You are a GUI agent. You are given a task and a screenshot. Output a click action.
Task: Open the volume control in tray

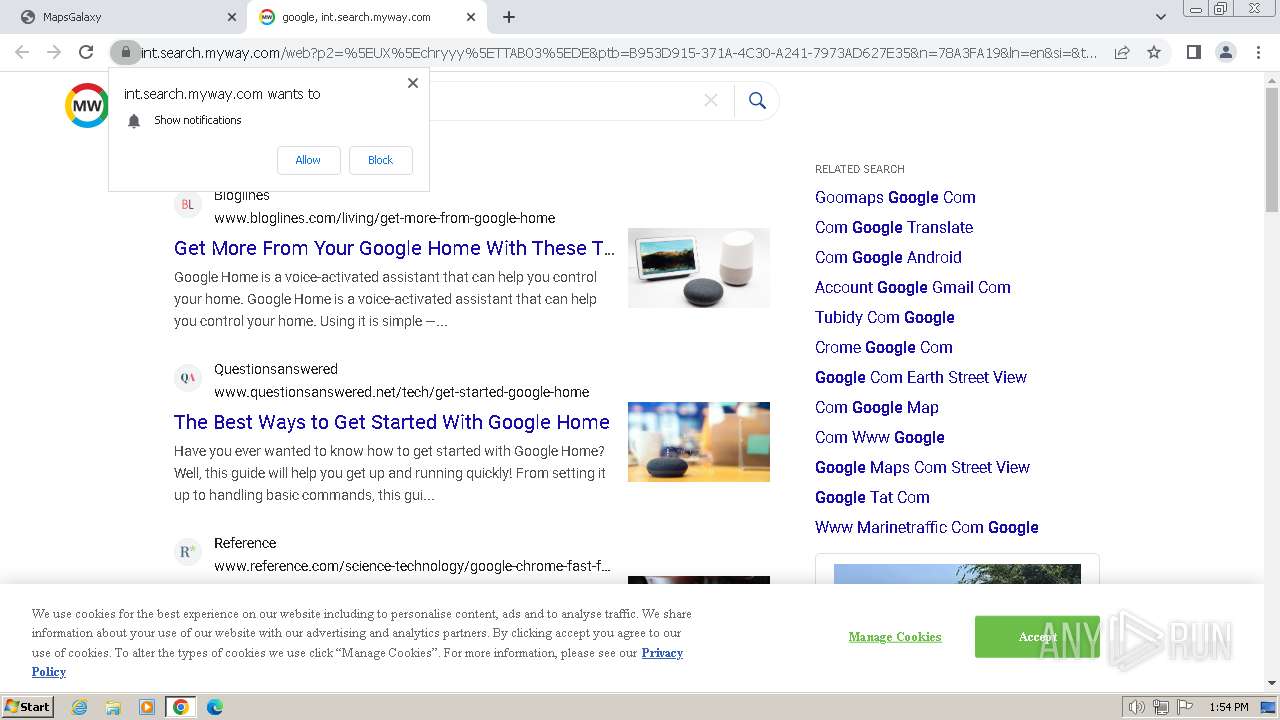pyautogui.click(x=1136, y=707)
